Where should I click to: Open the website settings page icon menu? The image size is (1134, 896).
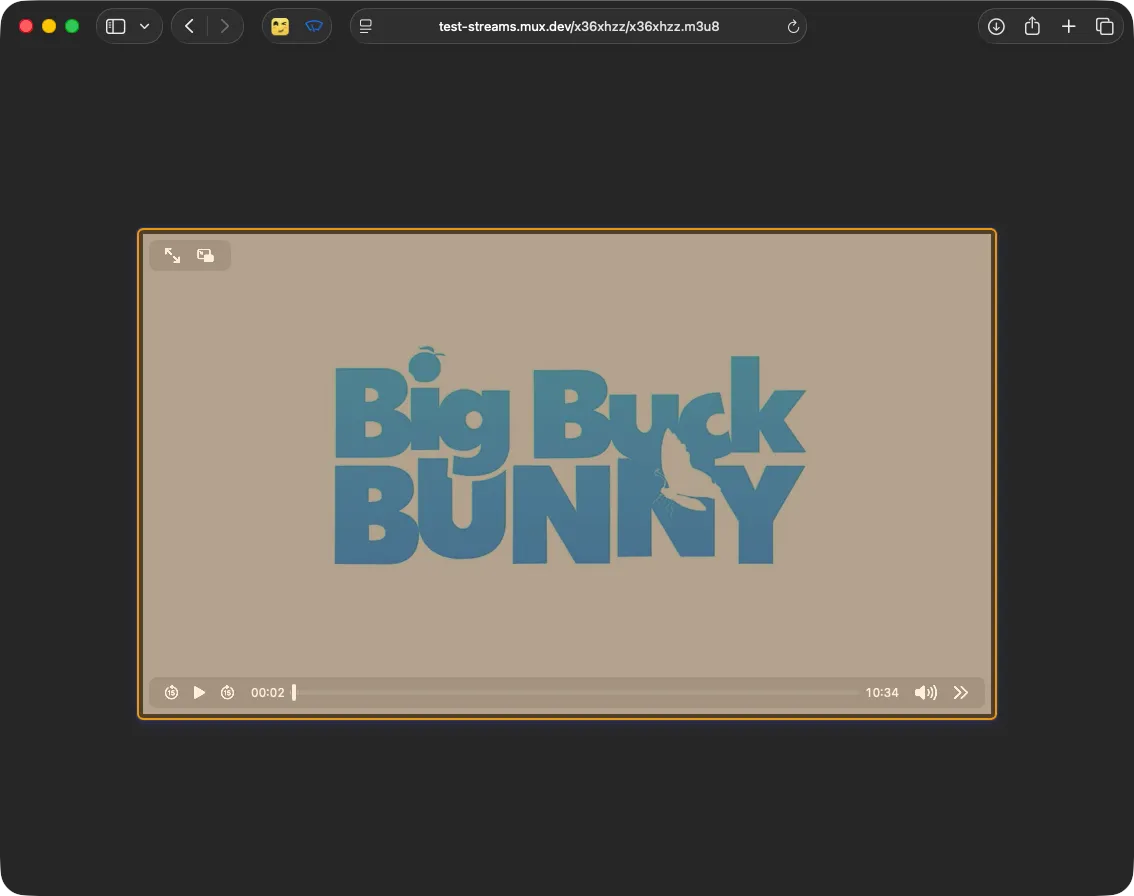[x=365, y=26]
